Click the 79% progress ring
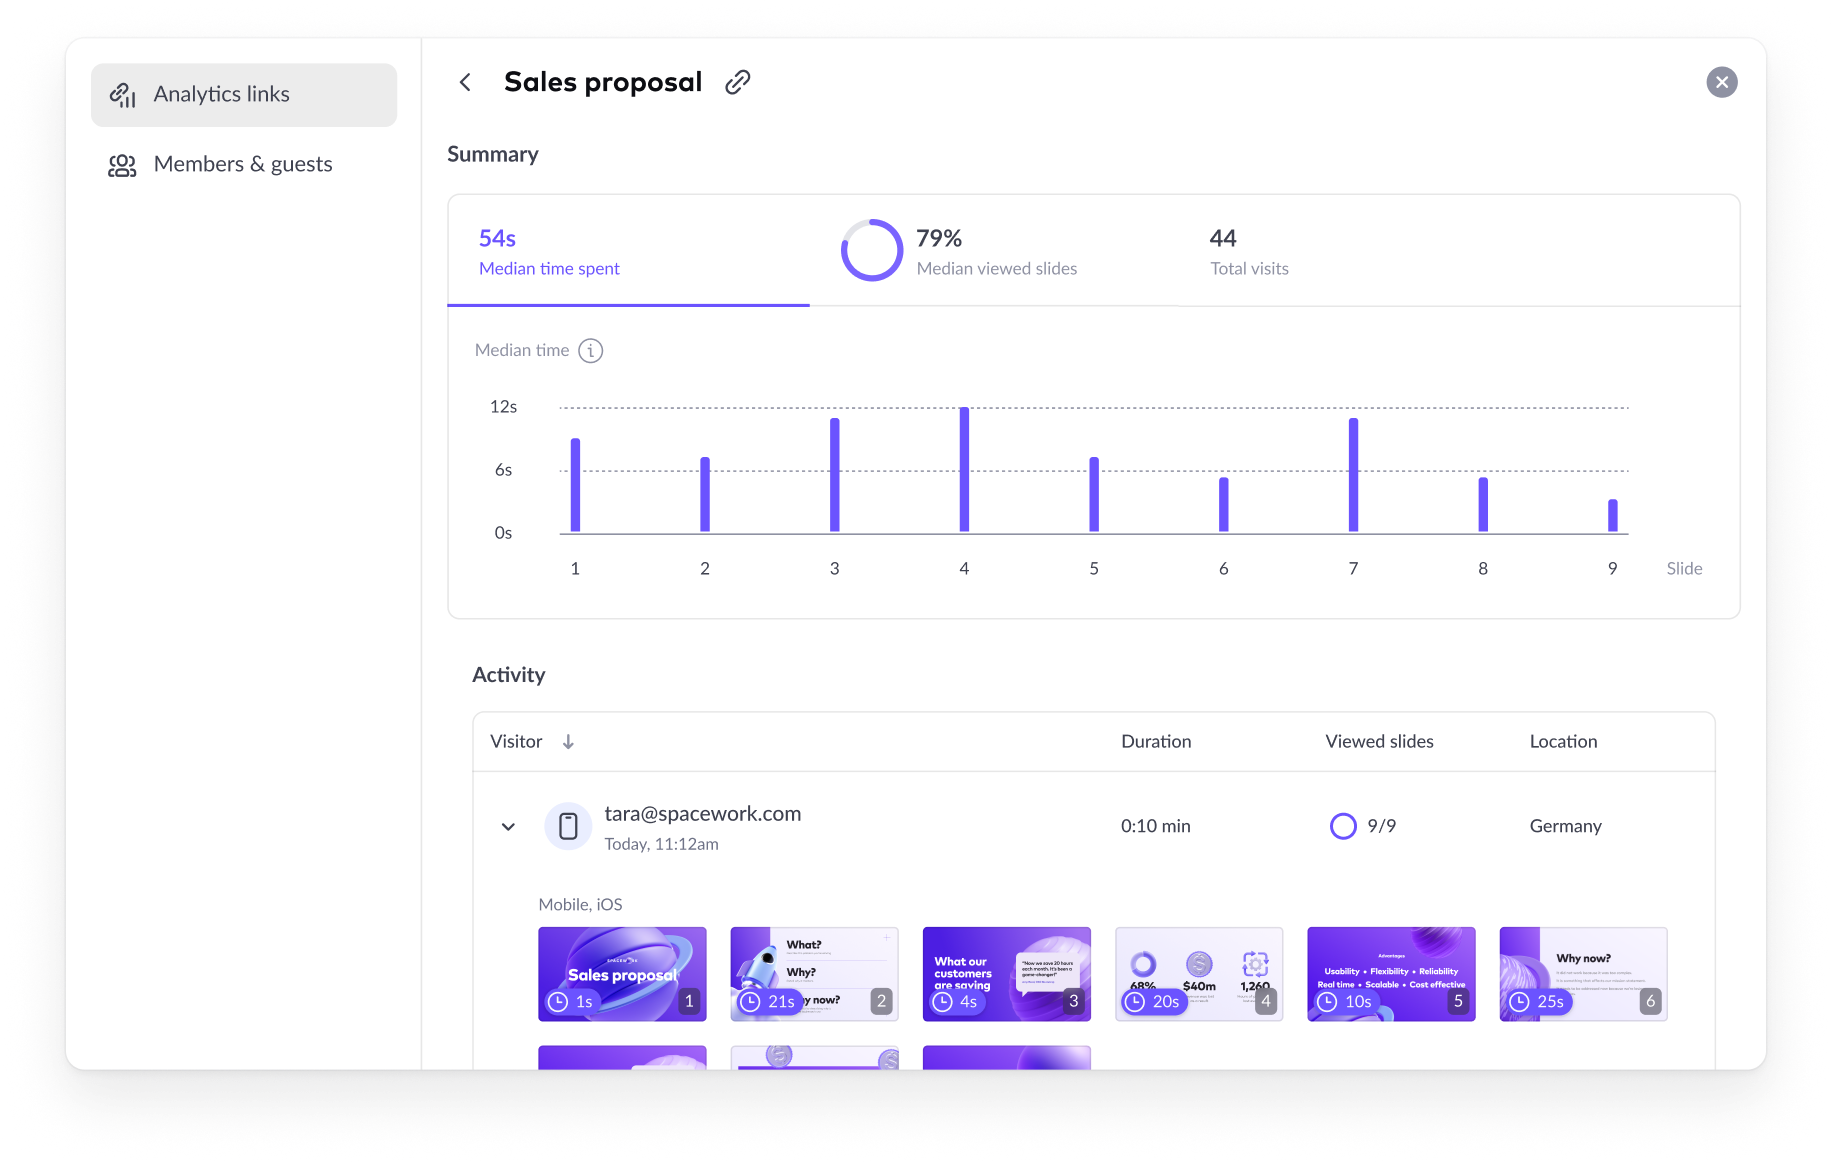This screenshot has width=1832, height=1163. tap(872, 250)
